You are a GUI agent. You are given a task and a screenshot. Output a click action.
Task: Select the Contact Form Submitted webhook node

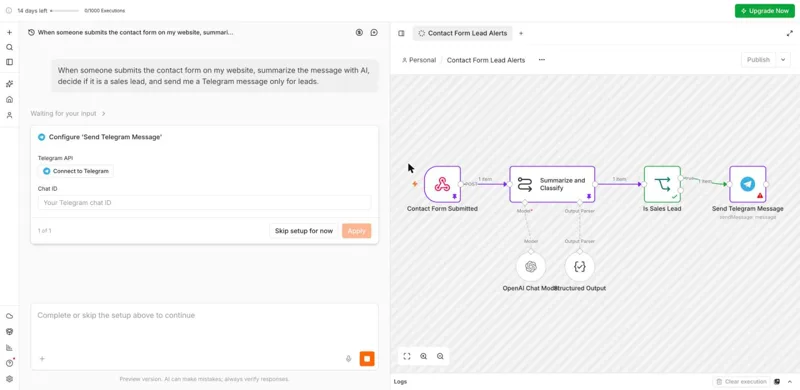[442, 184]
